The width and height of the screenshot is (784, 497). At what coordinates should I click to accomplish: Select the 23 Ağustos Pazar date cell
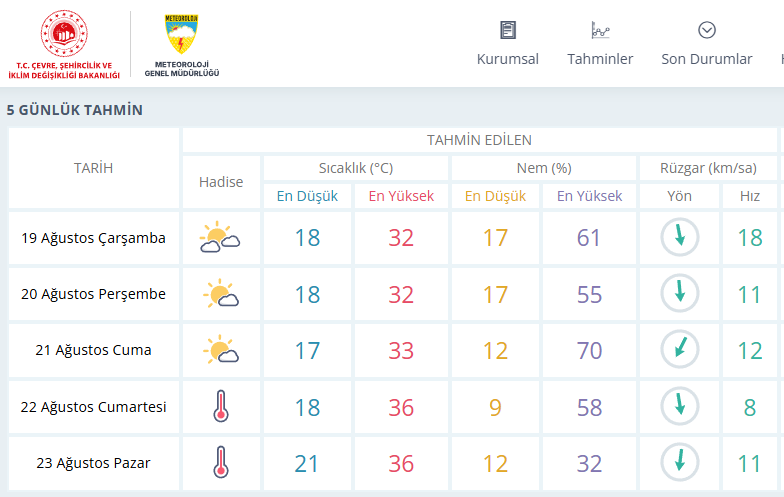[x=94, y=463]
